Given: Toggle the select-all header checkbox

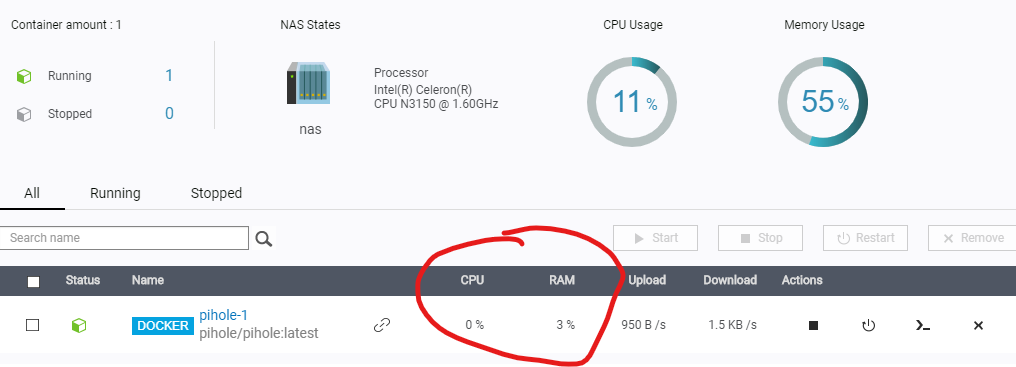Looking at the screenshot, I should 34,281.
